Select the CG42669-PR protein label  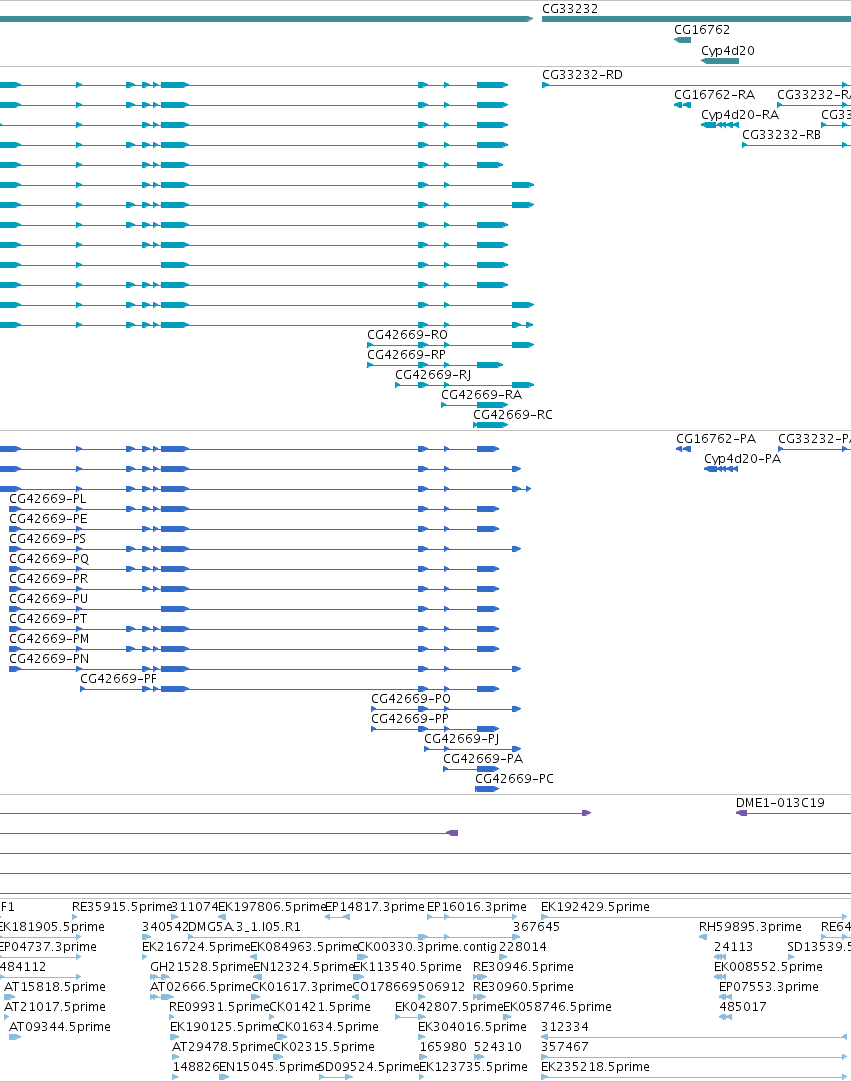coord(48,579)
